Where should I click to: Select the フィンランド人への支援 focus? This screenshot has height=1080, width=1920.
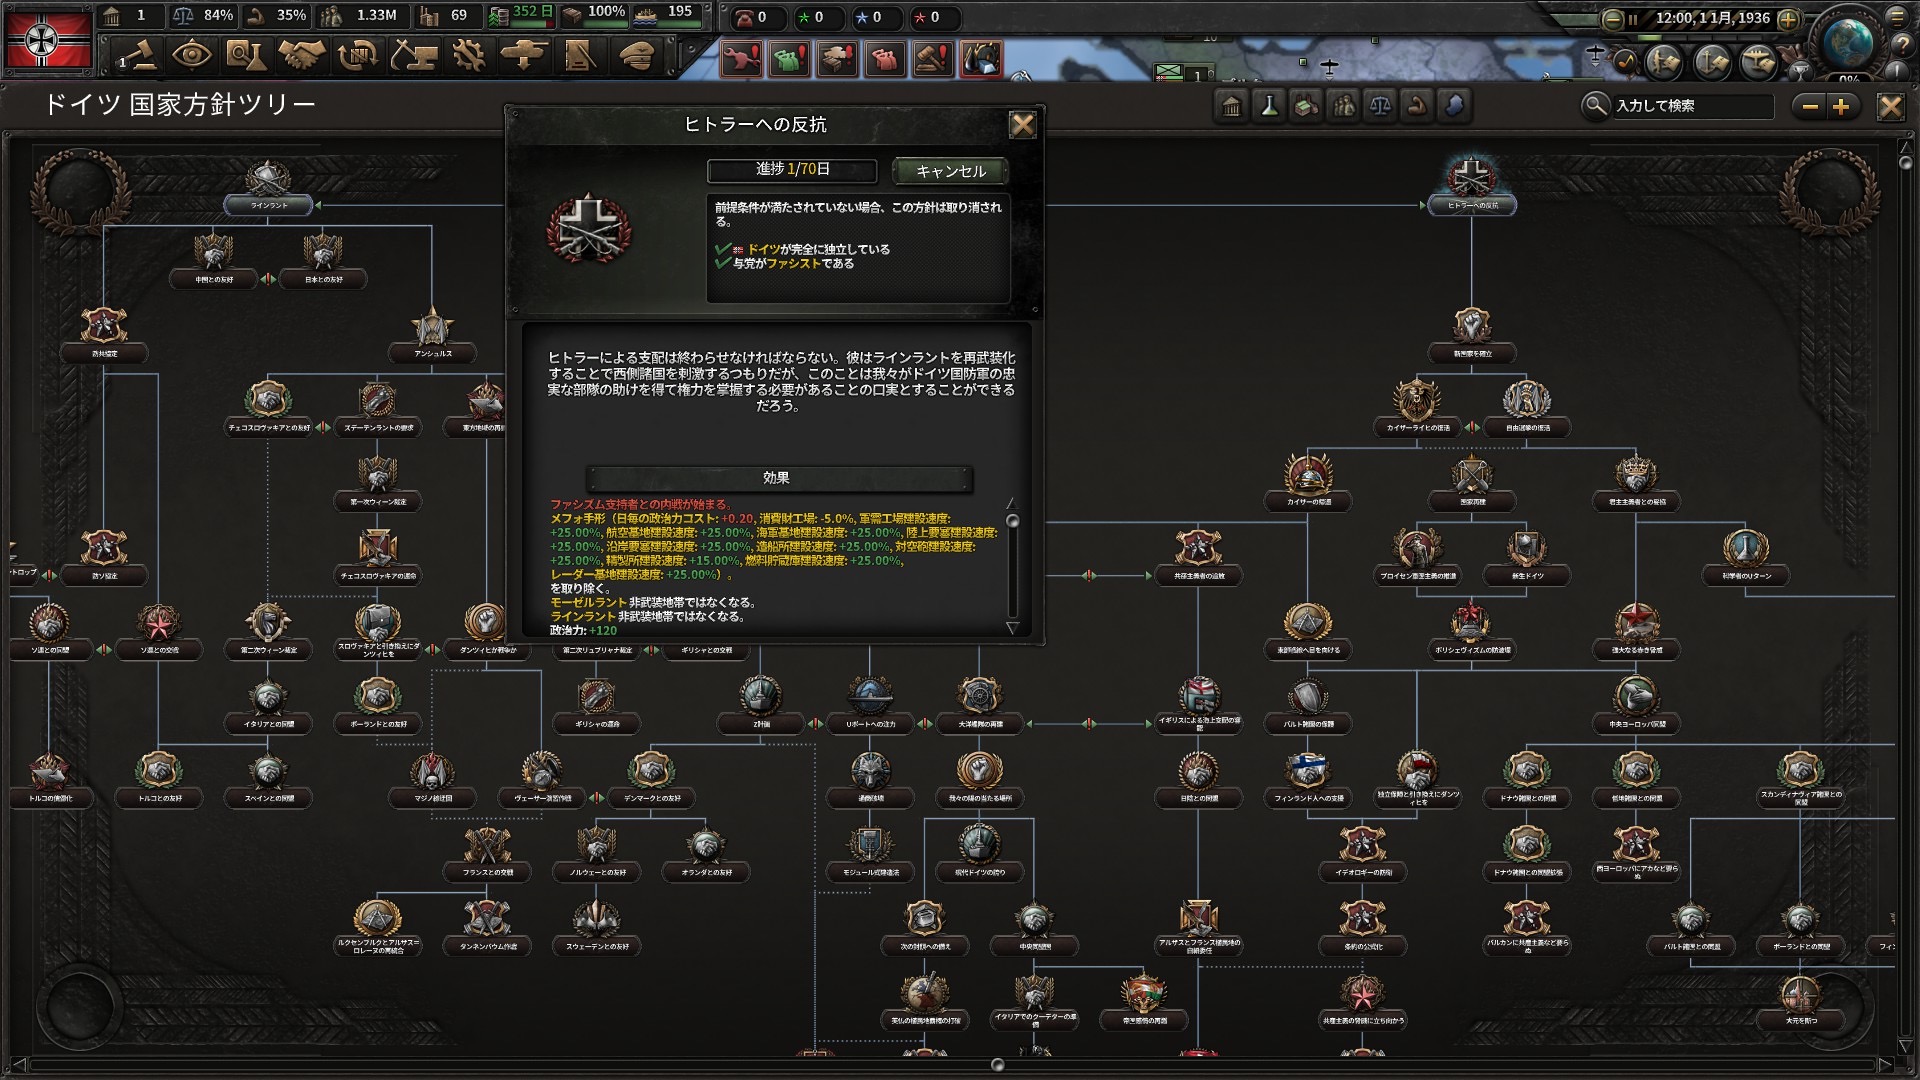(x=1308, y=779)
